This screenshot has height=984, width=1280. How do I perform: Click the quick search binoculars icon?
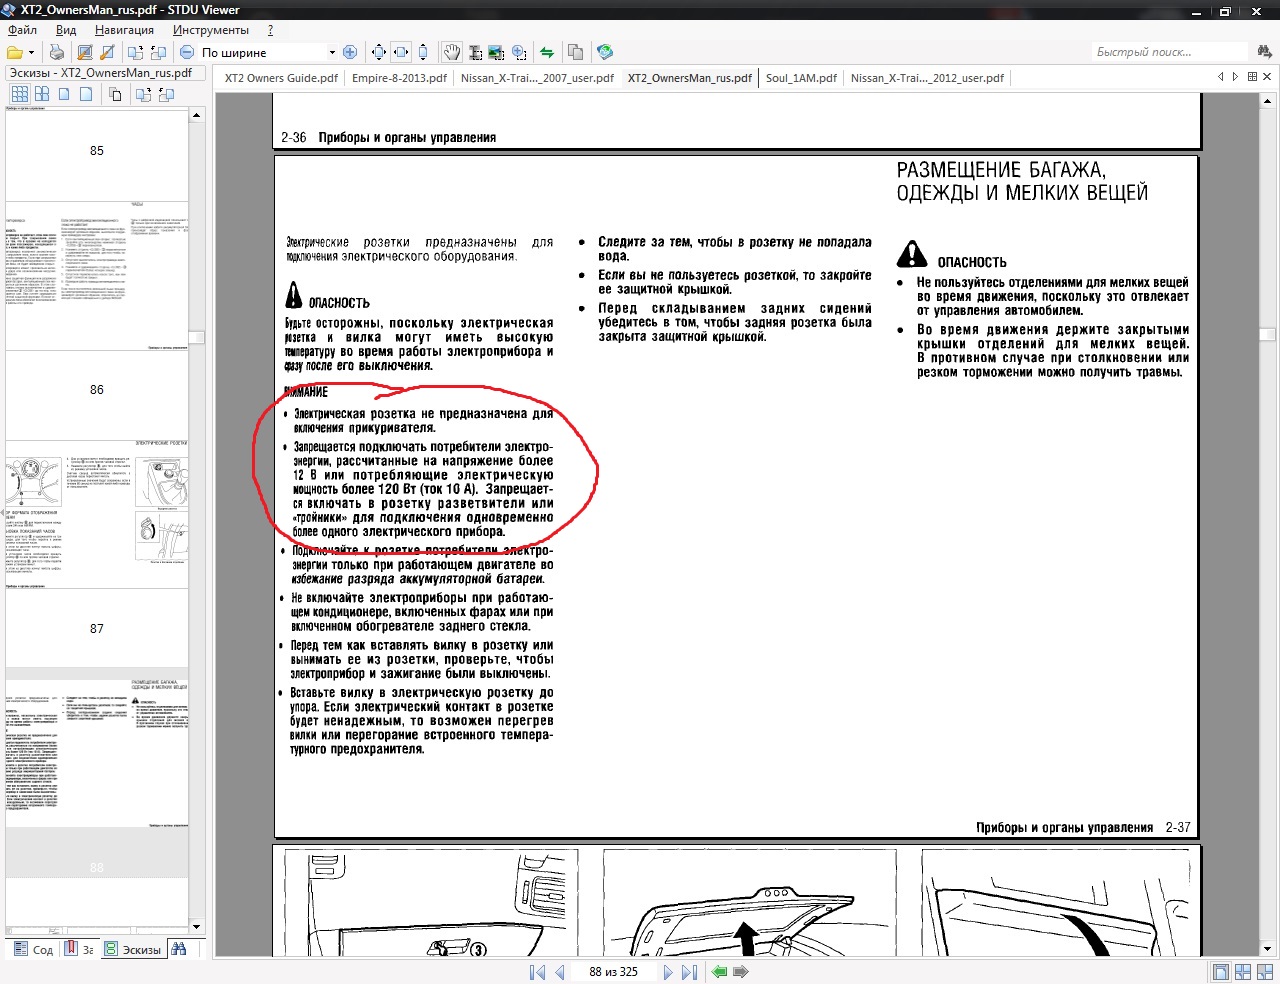[x=1265, y=52]
